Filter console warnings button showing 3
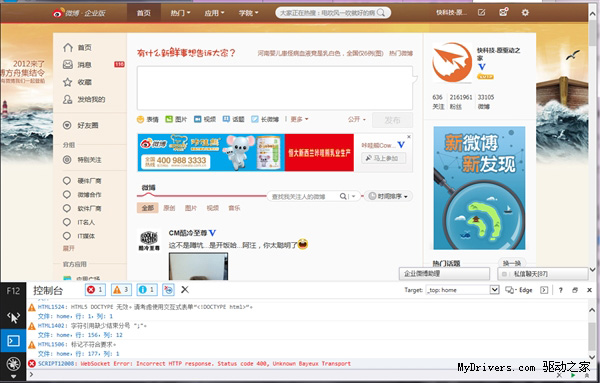The image size is (600, 383). (x=121, y=290)
